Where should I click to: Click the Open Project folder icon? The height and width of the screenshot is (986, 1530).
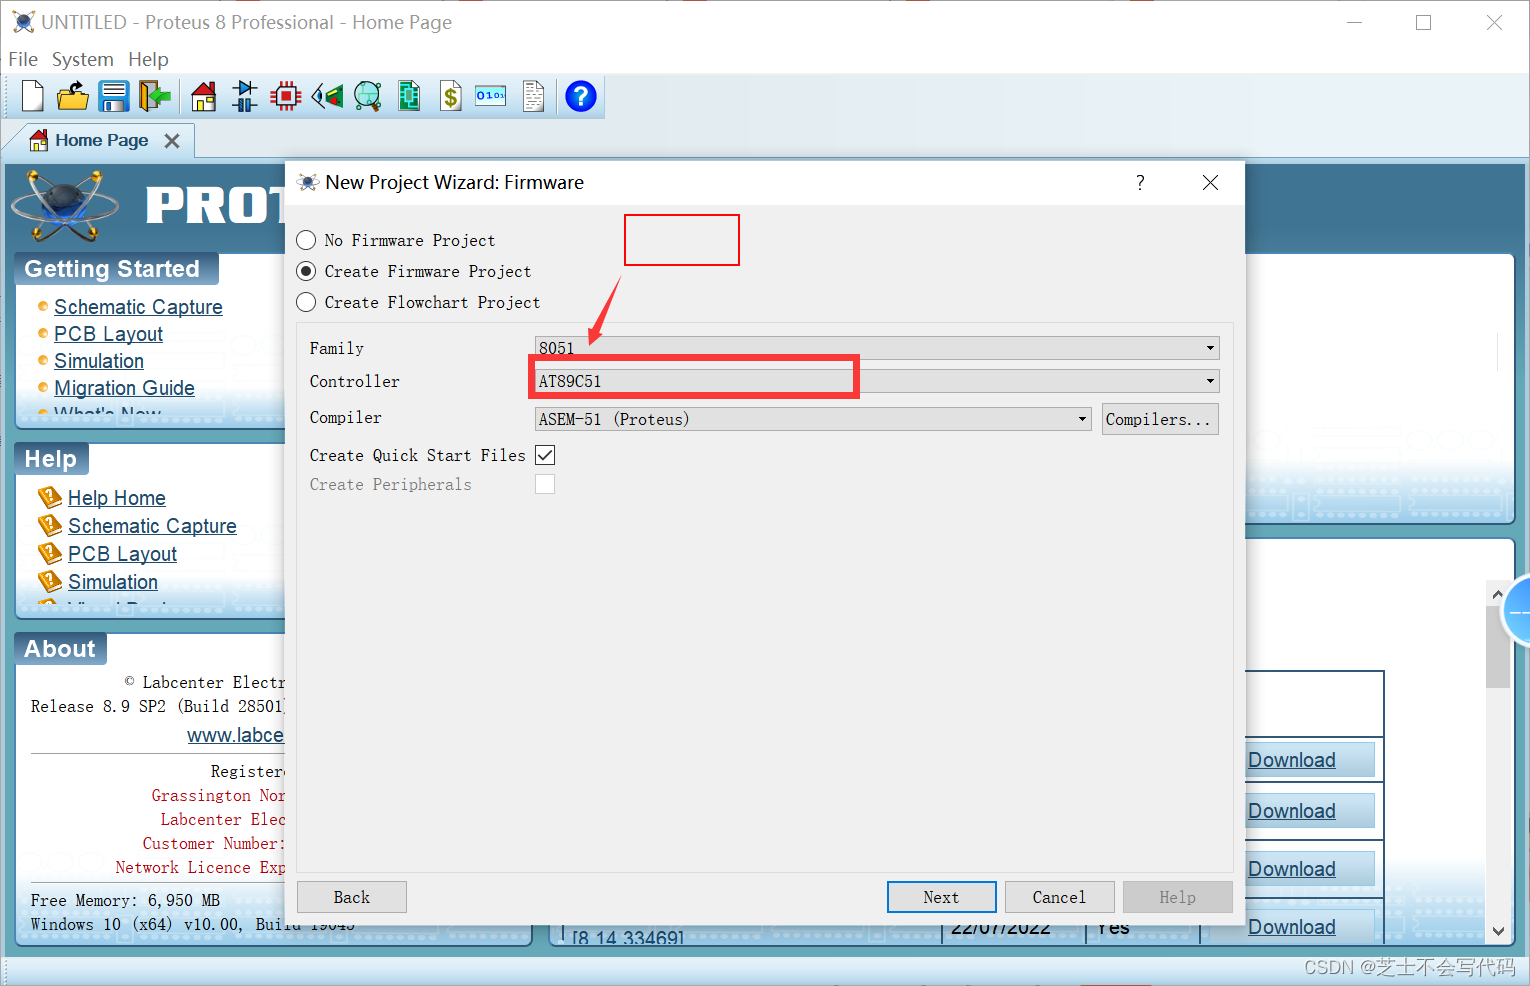[73, 96]
